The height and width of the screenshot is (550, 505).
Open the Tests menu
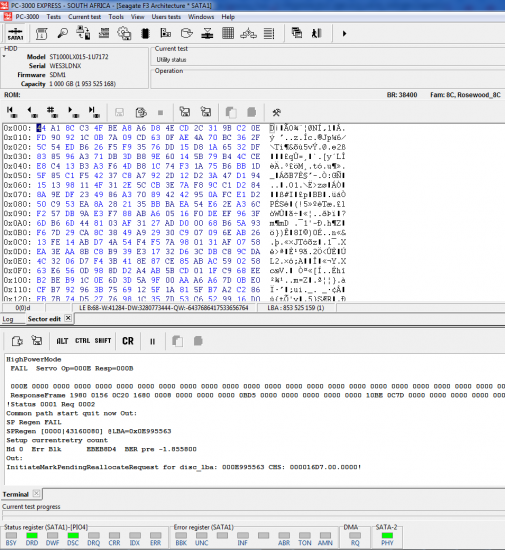coord(53,17)
